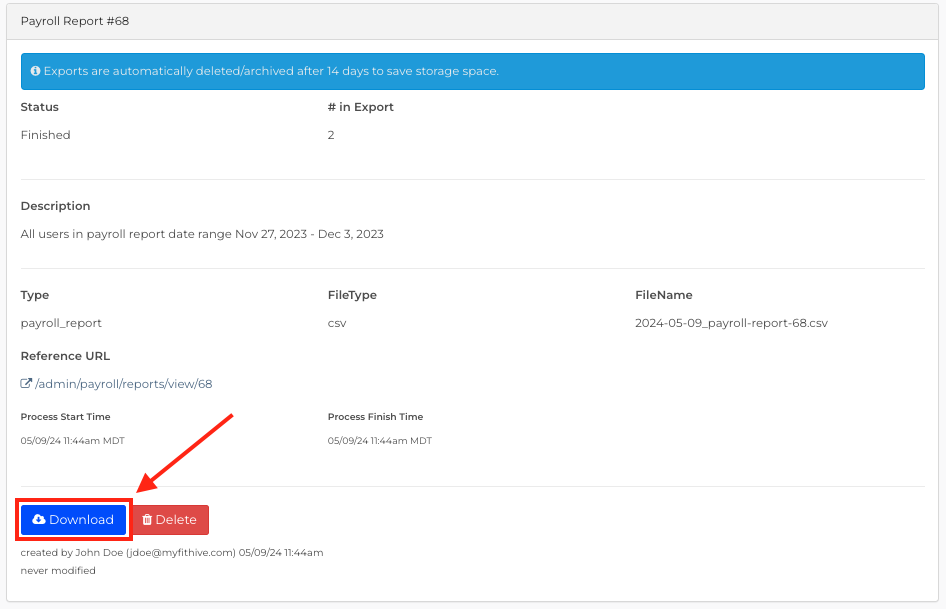Click the Type label
The image size is (946, 609).
pos(34,295)
